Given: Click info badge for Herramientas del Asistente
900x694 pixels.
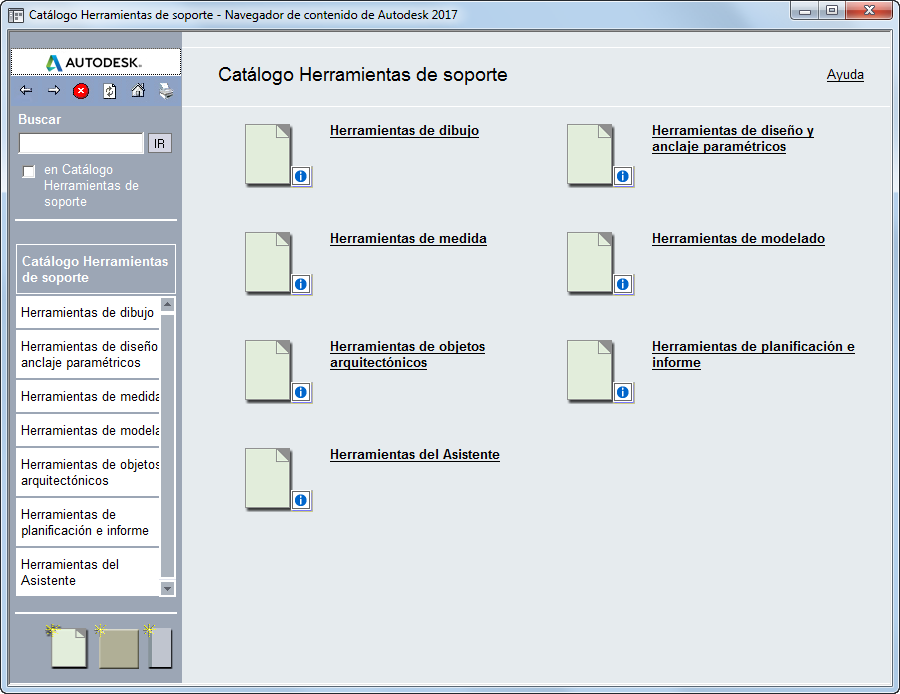Looking at the screenshot, I should 301,500.
